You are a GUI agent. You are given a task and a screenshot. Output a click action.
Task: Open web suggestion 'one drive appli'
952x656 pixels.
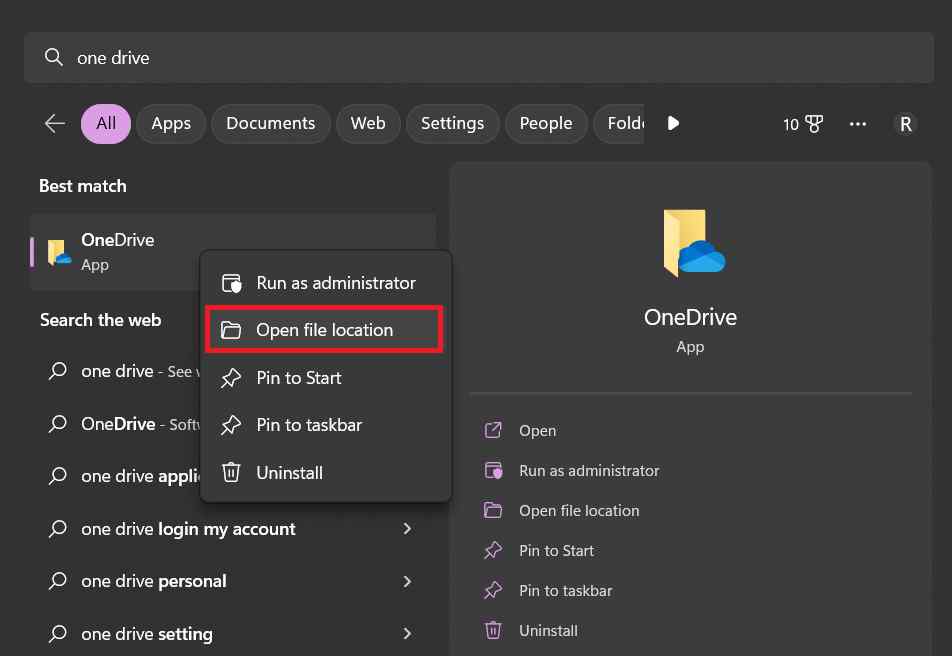[x=123, y=476]
